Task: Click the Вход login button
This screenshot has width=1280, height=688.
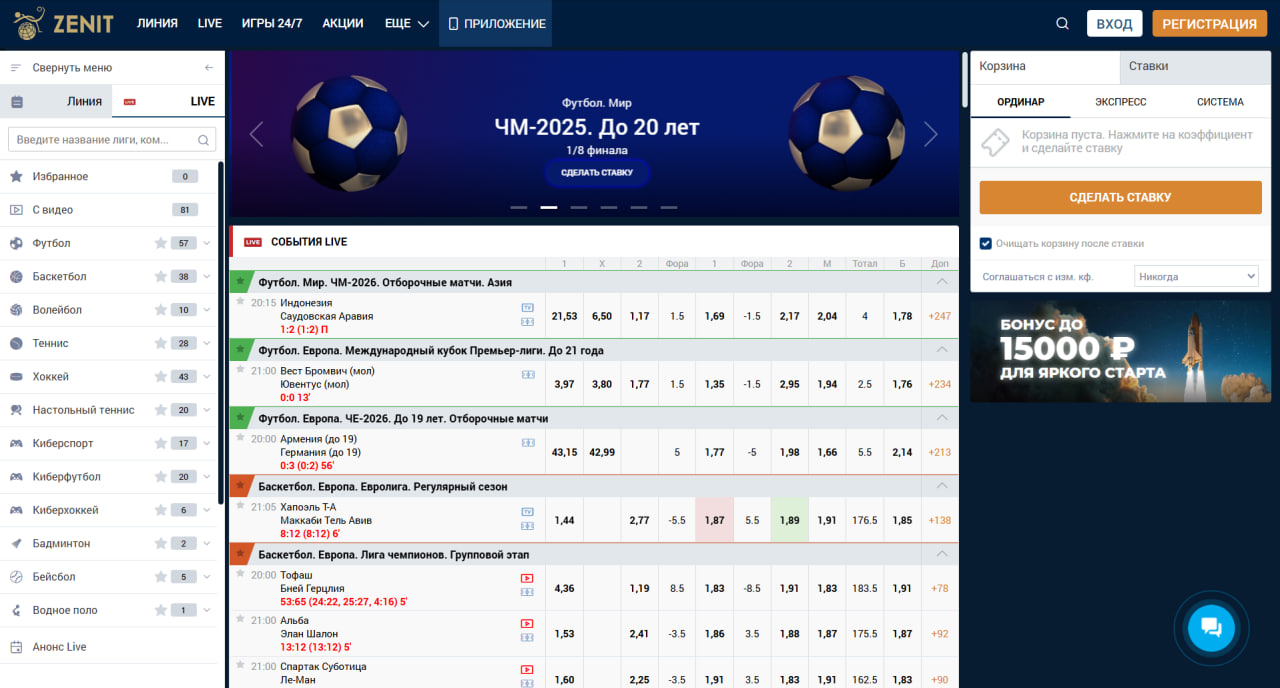Action: tap(1114, 24)
